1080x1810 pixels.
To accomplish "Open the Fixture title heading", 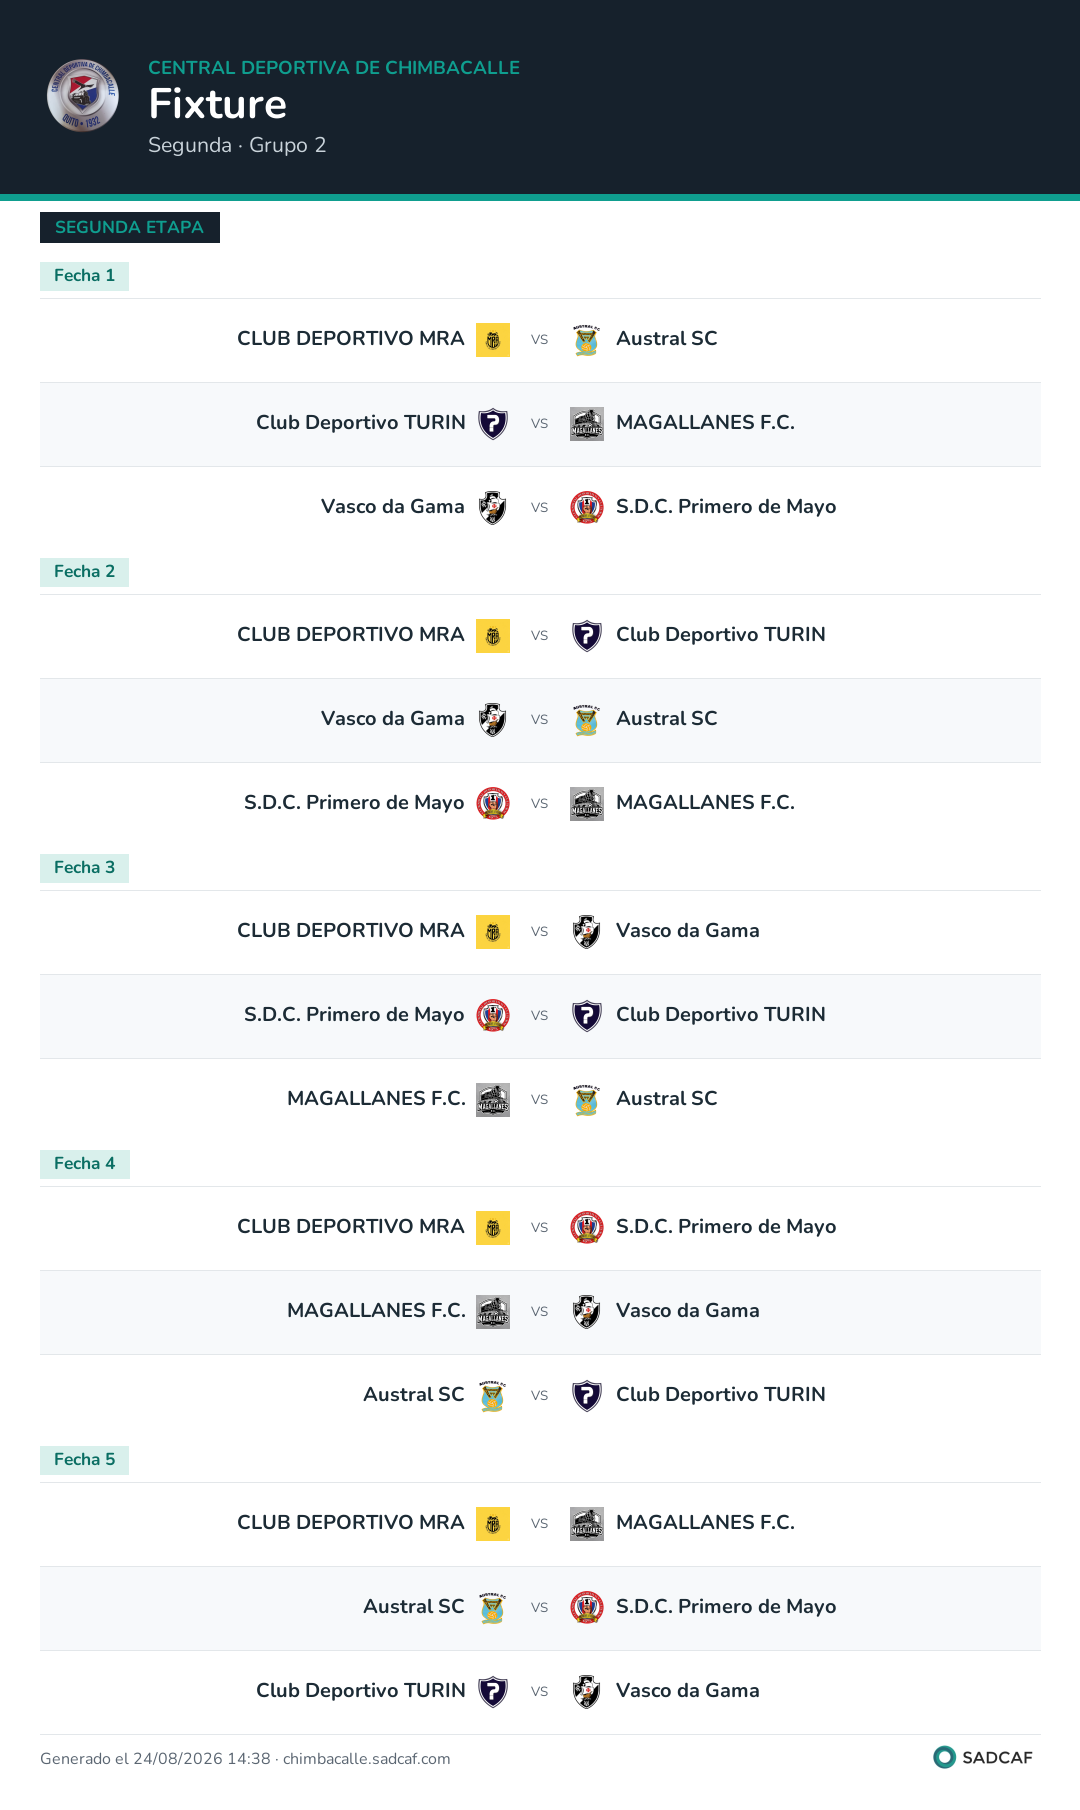I will pyautogui.click(x=218, y=104).
